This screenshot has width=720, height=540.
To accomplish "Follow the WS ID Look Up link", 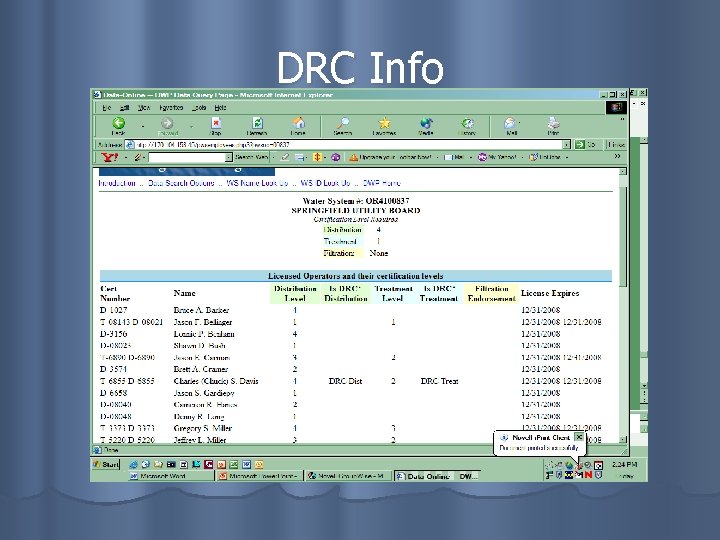I will pyautogui.click(x=326, y=183).
